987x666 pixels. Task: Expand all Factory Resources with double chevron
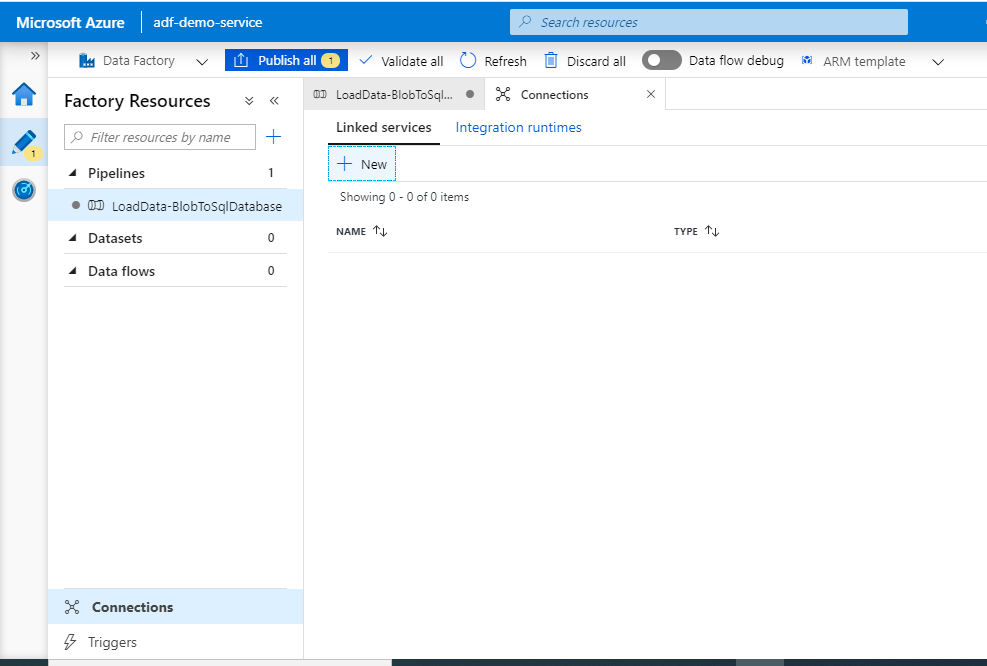pyautogui.click(x=249, y=101)
